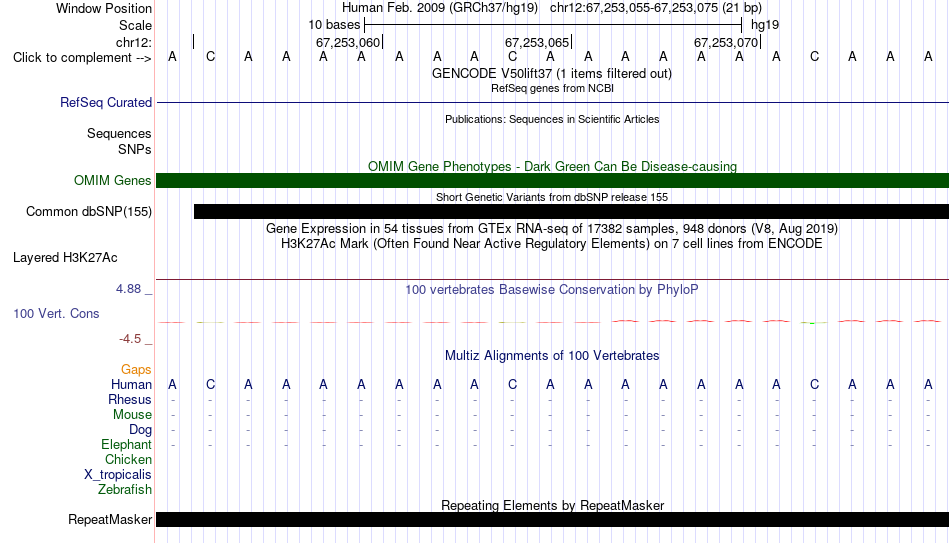Click the 67,253,070 position marker

pyautogui.click(x=726, y=42)
